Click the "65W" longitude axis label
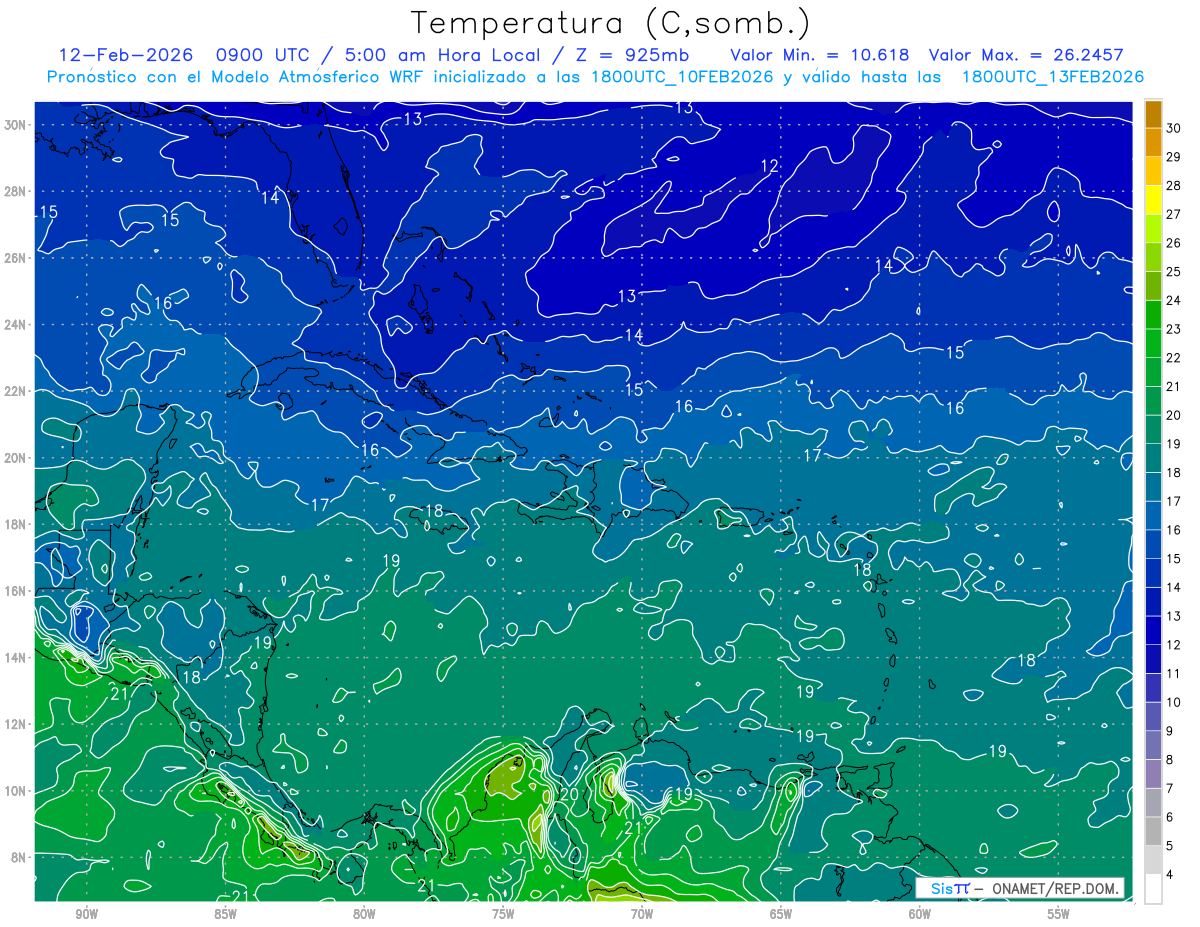1200x927 pixels. point(781,914)
